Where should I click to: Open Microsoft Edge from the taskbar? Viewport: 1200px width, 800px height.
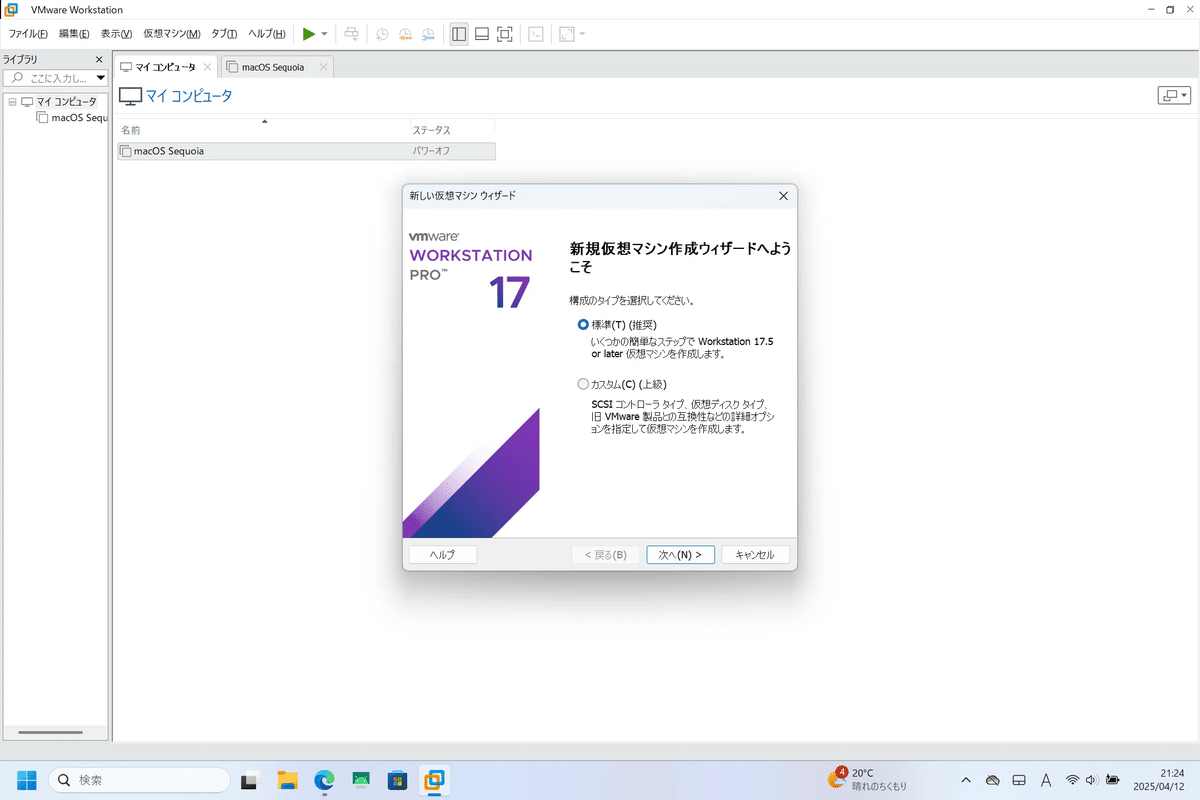click(324, 780)
